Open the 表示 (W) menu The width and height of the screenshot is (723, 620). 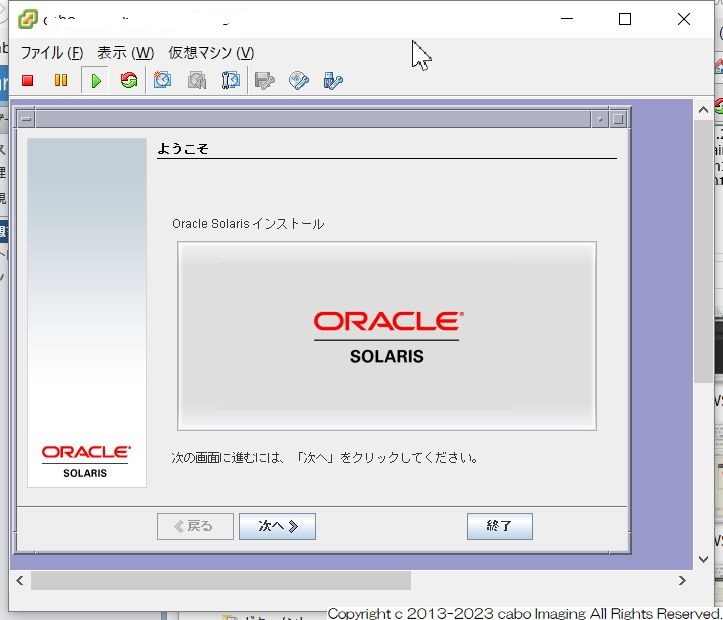tap(125, 53)
